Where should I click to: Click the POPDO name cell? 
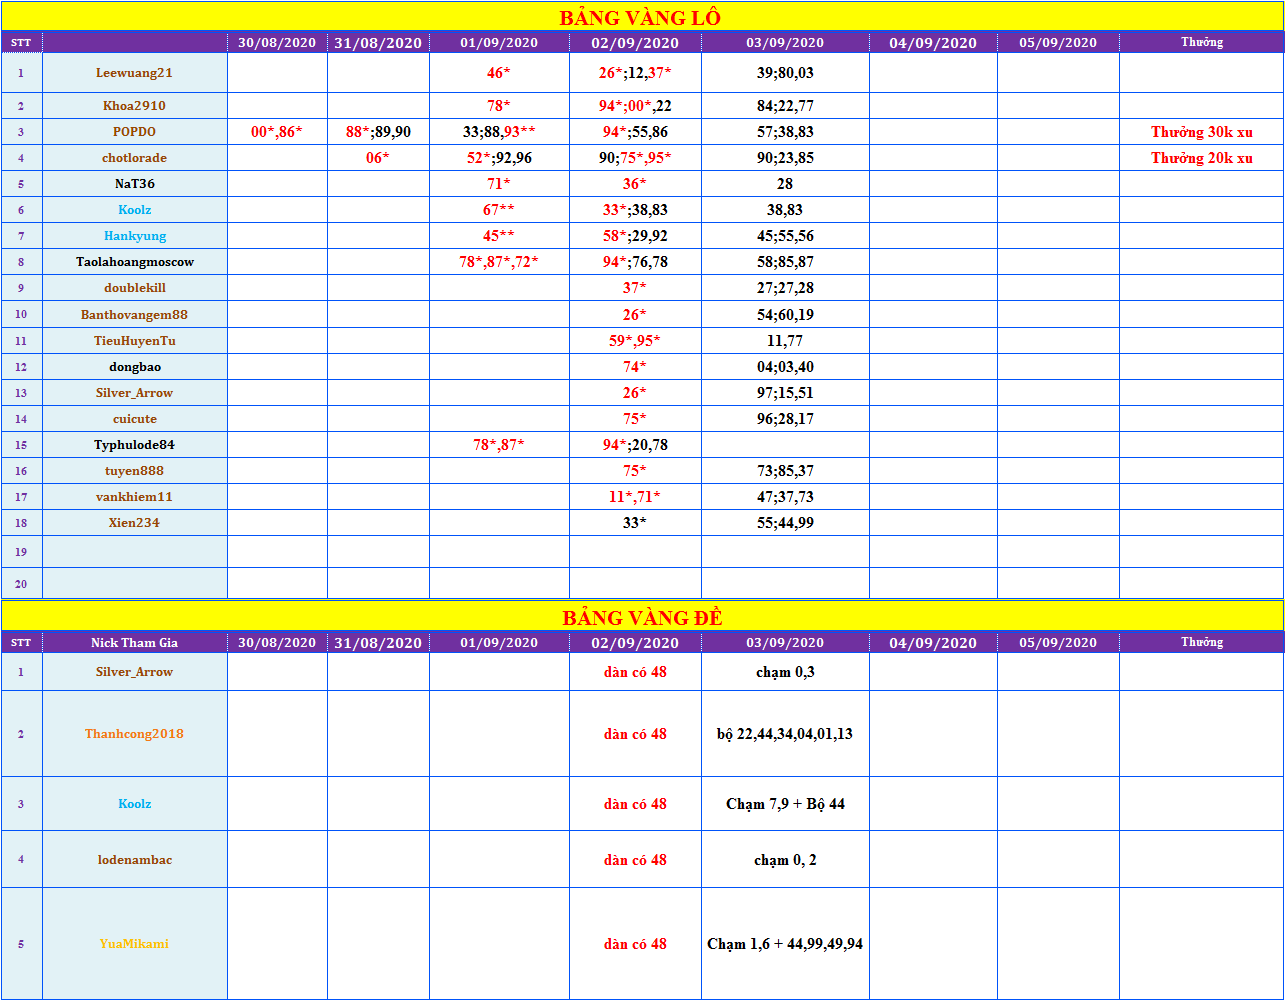click(x=135, y=132)
